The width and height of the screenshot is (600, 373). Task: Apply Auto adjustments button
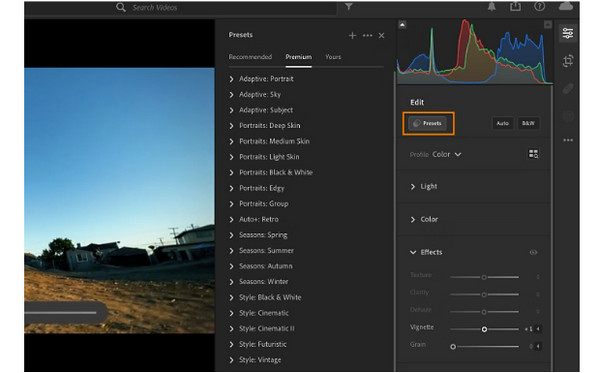tap(502, 123)
